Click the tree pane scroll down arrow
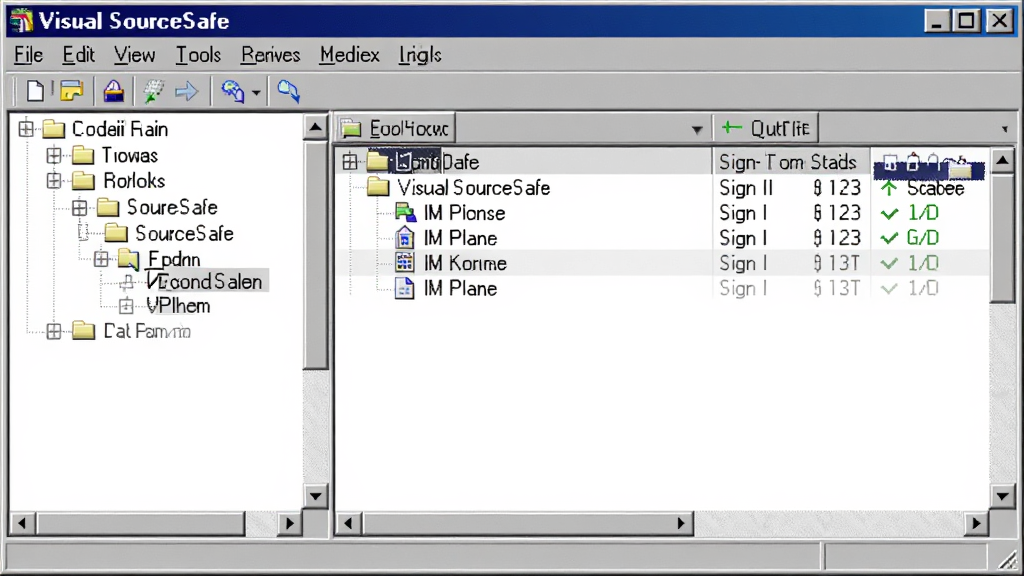Image resolution: width=1024 pixels, height=576 pixels. coord(315,496)
